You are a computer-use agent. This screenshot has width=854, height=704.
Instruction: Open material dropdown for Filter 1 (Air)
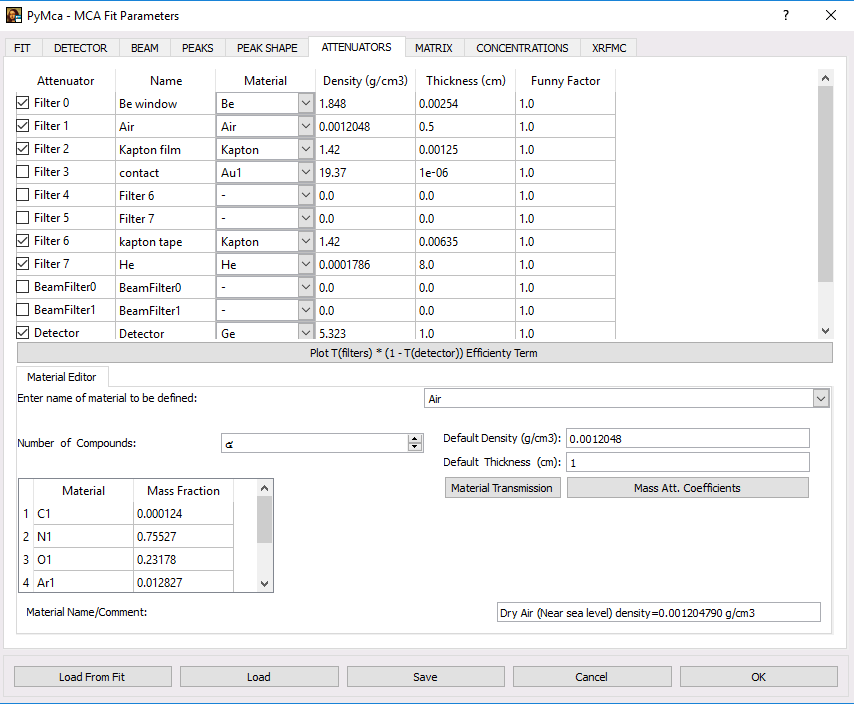[x=306, y=126]
